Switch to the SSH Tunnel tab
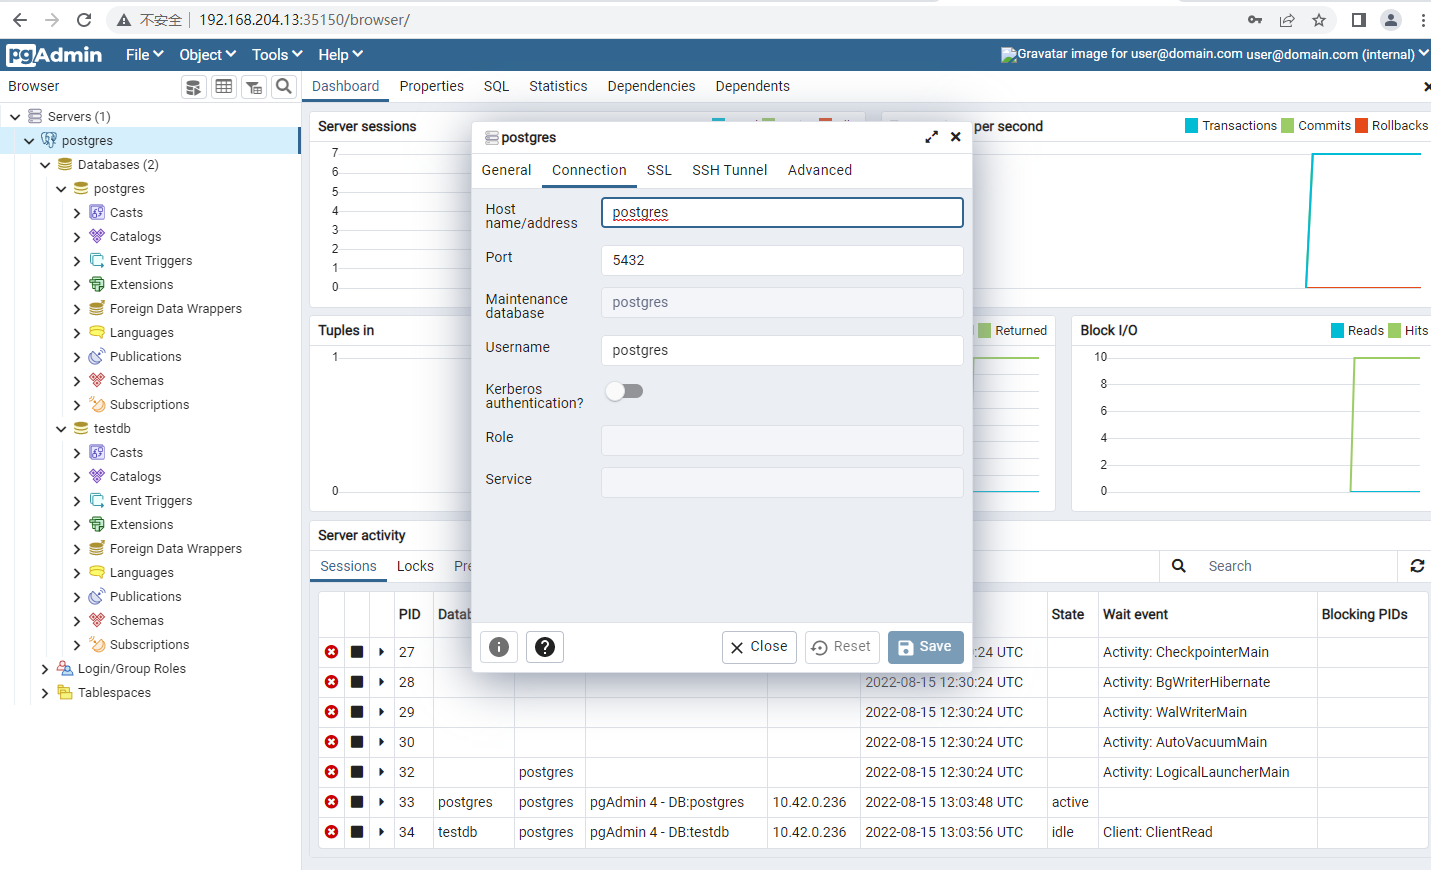 click(x=730, y=170)
